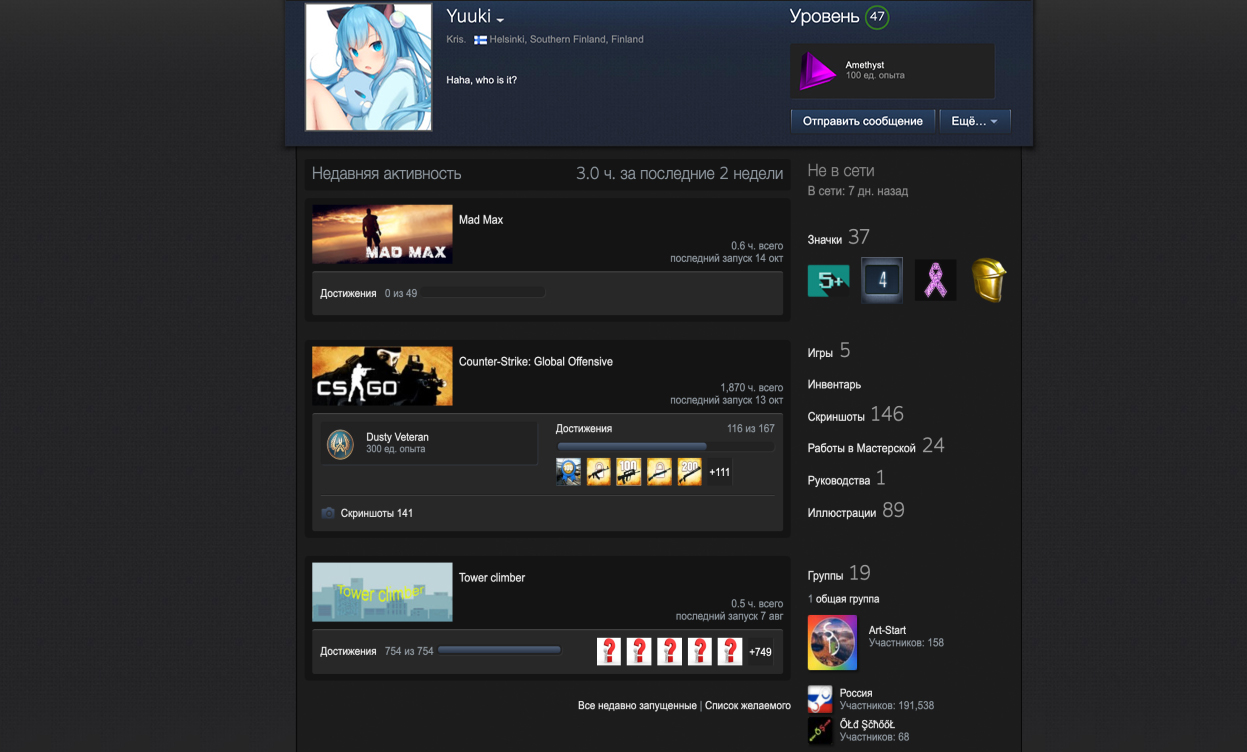Image resolution: width=1247 pixels, height=752 pixels.
Task: Click the badge icon showing number 4
Action: [882, 281]
